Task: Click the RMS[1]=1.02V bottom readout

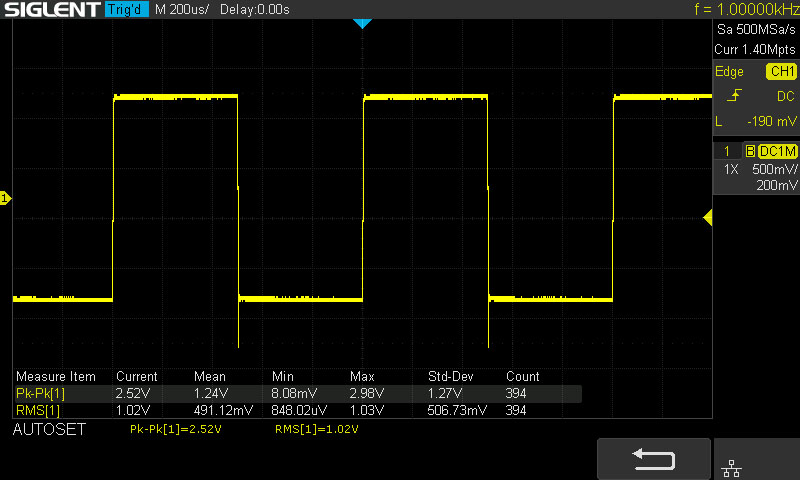Action: coord(317,430)
